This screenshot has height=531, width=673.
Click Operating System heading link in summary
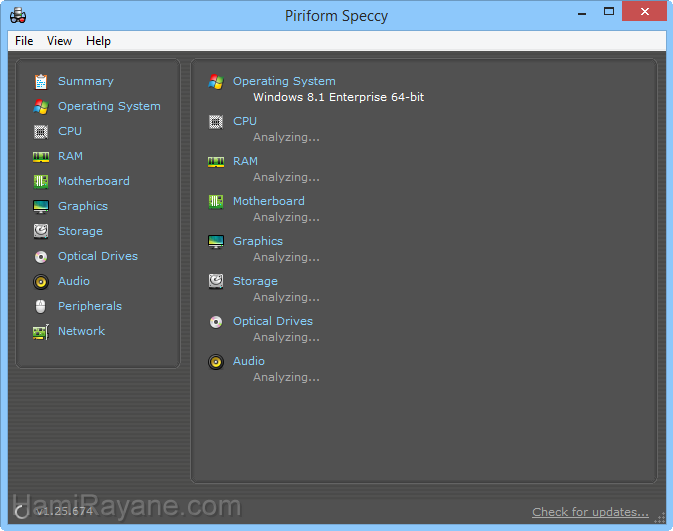click(x=284, y=81)
